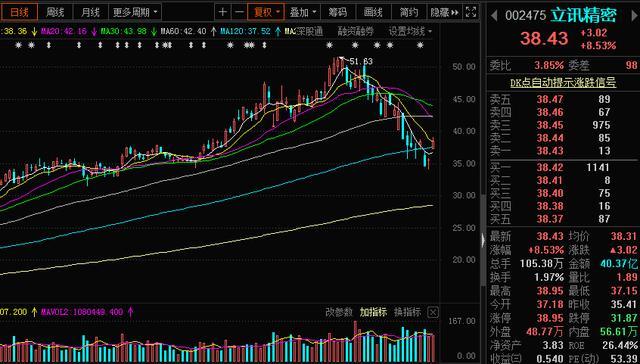This screenshot has width=640, height=364.
Task: Toggle the 筹码 chip distribution view
Action: click(338, 12)
